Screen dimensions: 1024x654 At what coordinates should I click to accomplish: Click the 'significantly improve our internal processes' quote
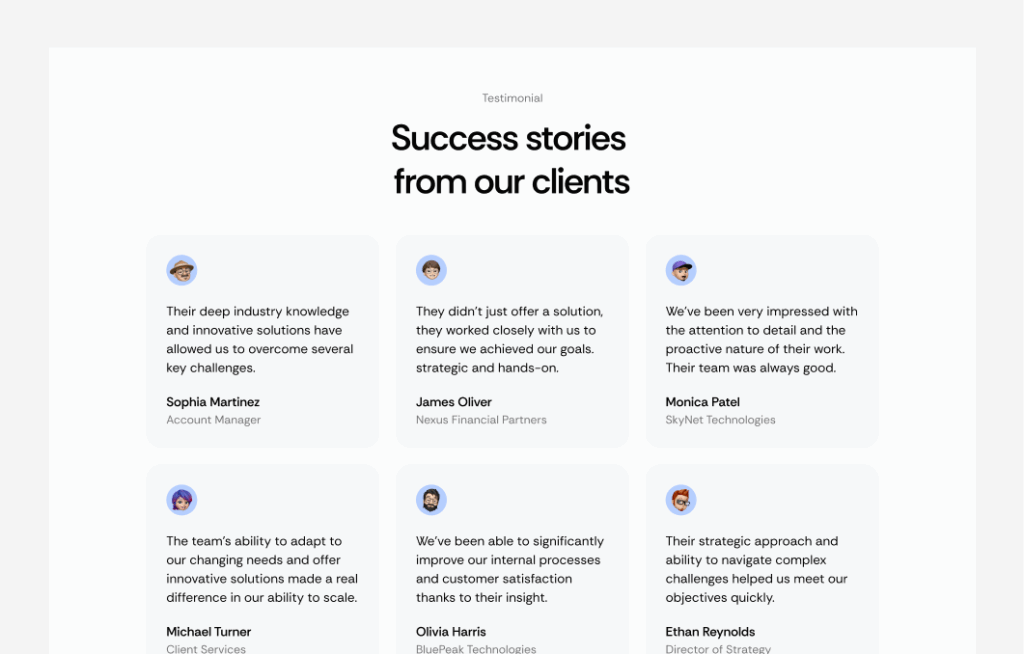pyautogui.click(x=510, y=569)
